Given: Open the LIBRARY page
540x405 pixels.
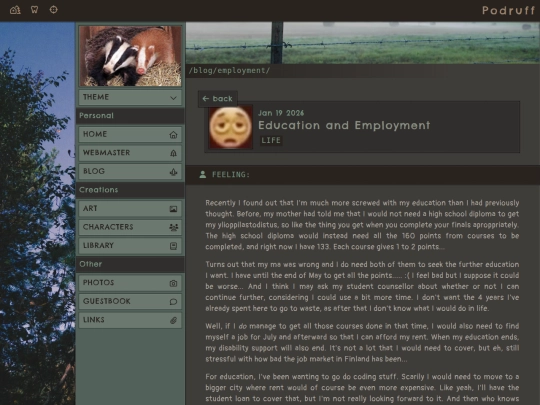Looking at the screenshot, I should (130, 246).
